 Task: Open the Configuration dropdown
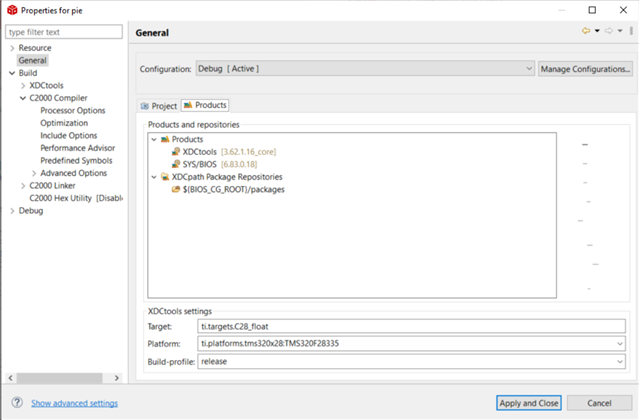point(529,69)
